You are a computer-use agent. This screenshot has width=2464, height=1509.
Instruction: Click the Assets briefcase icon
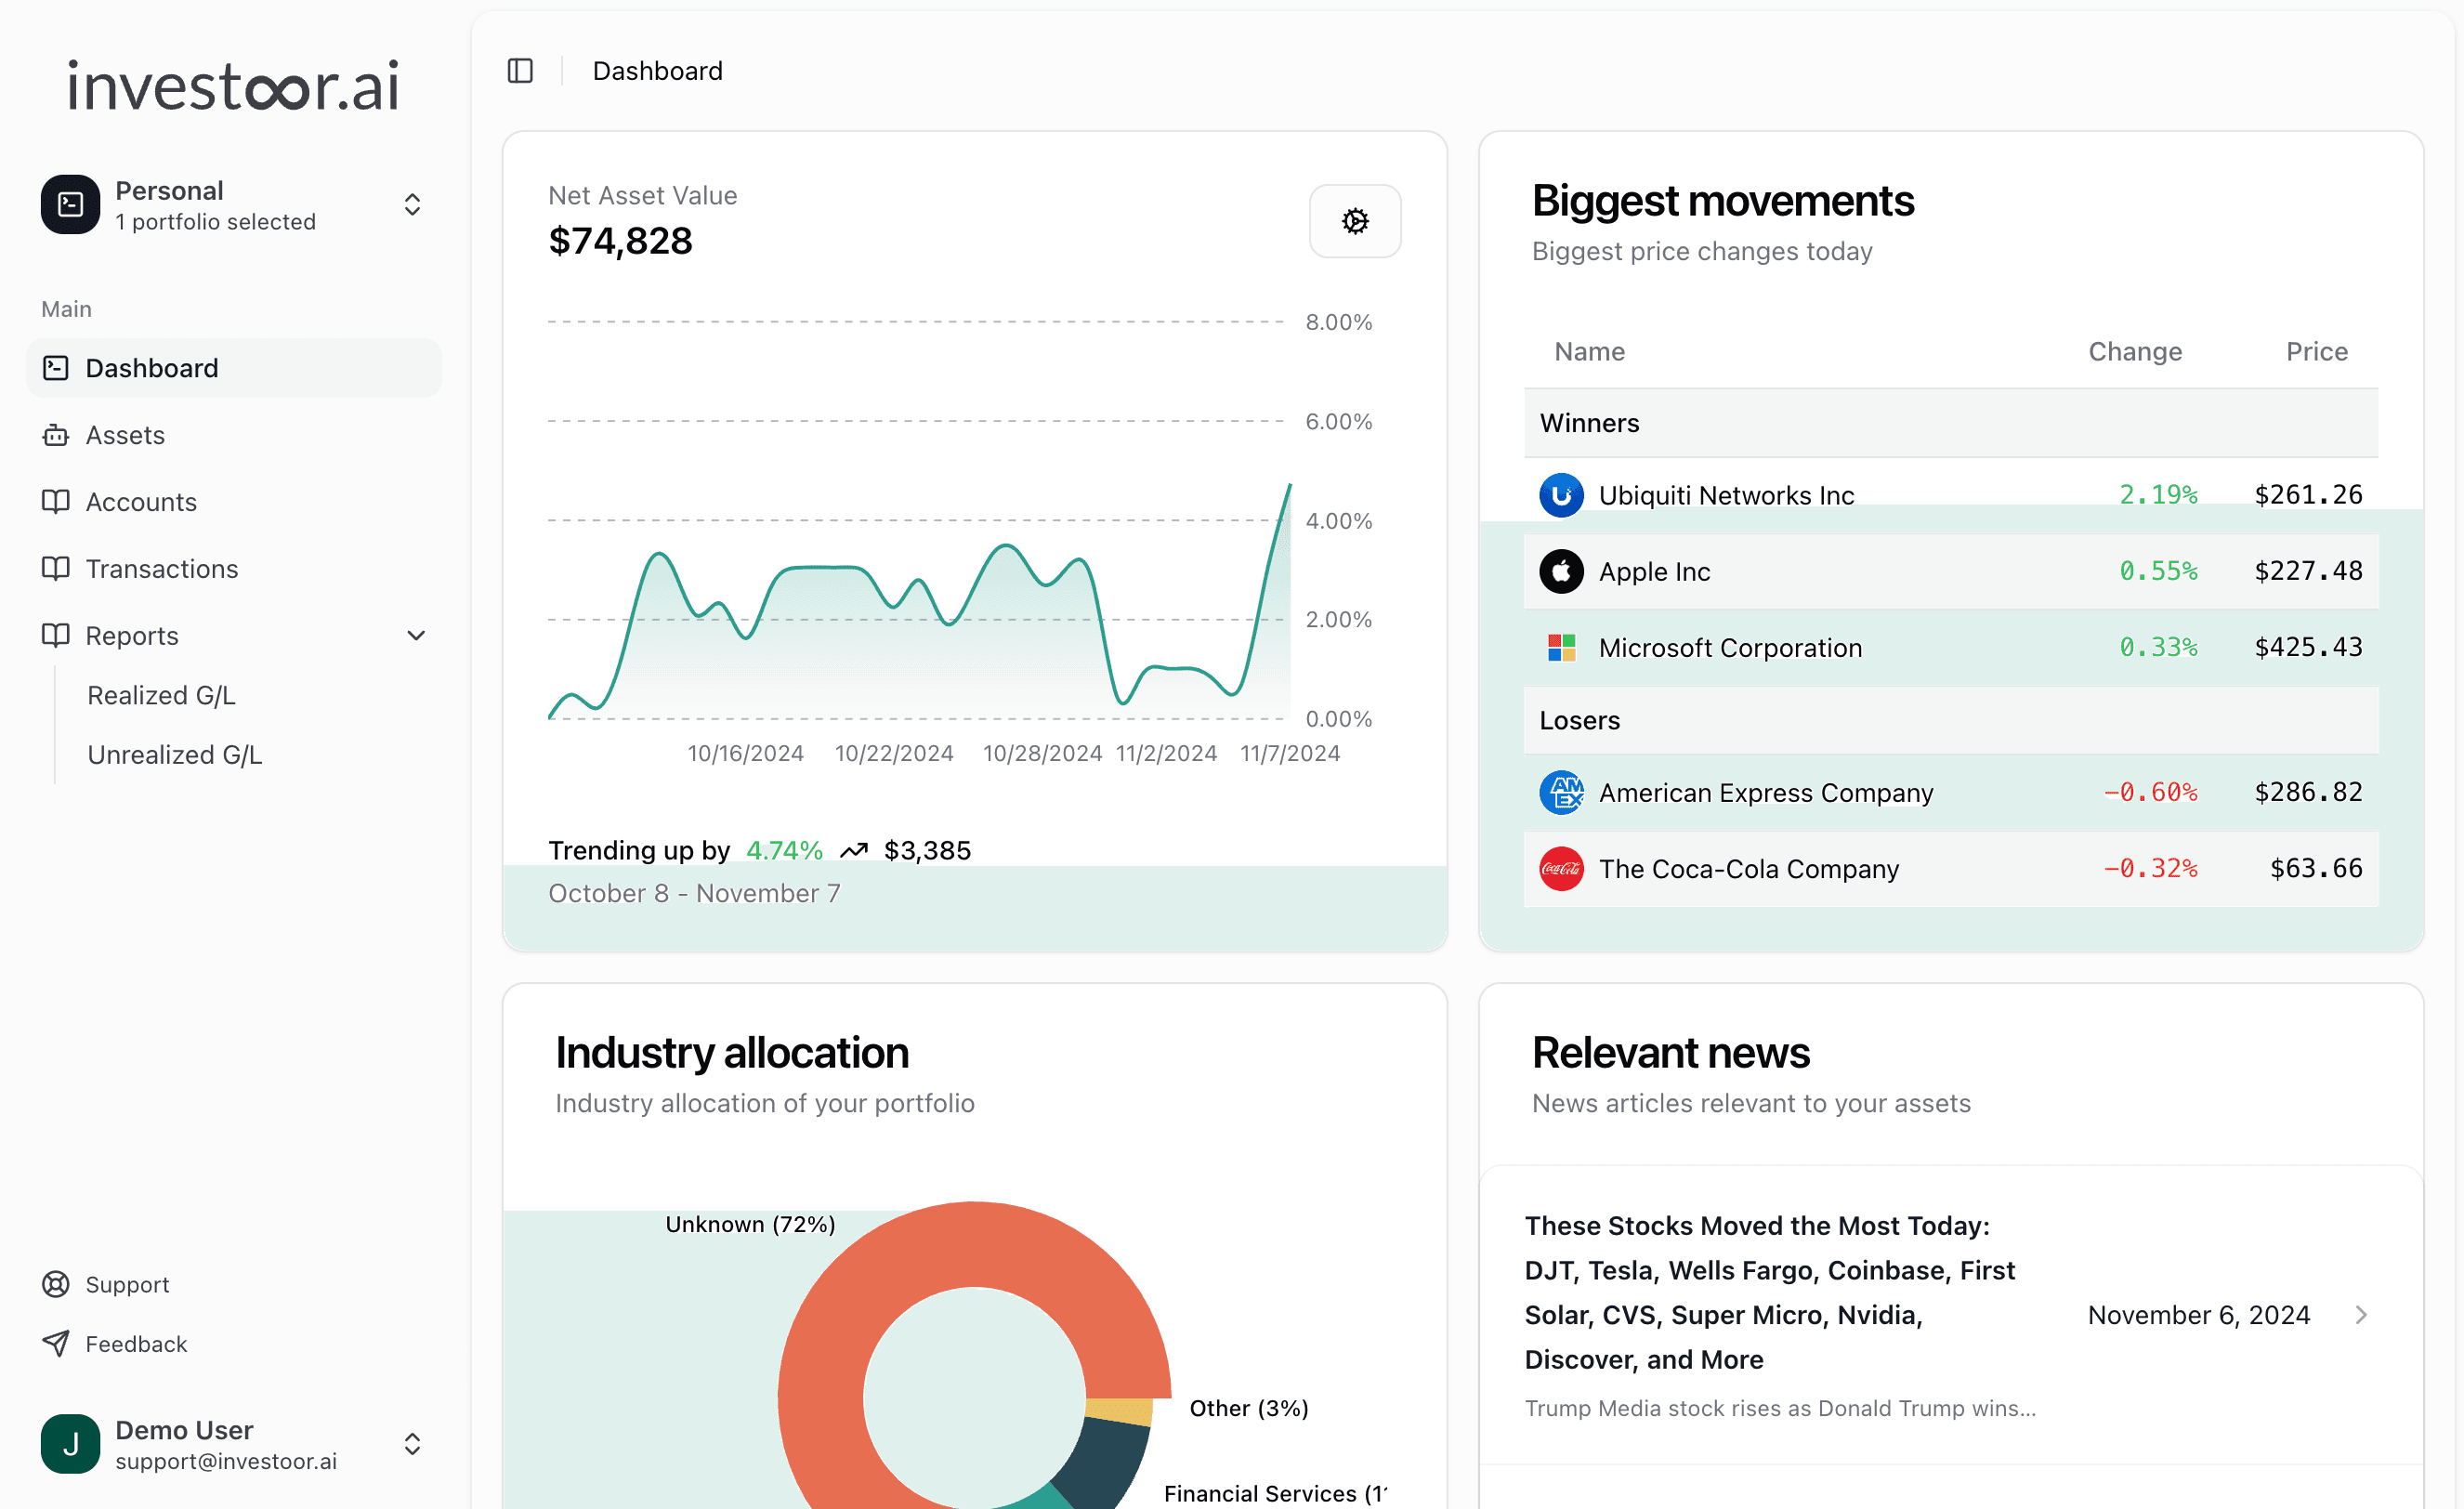(56, 435)
